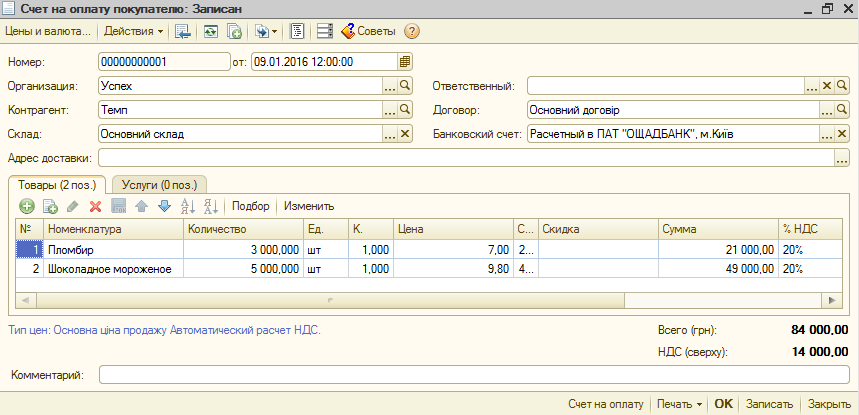Screen dimensions: 859x415
Task: Sort rows ascending in goods toolbar
Action: tap(187, 206)
